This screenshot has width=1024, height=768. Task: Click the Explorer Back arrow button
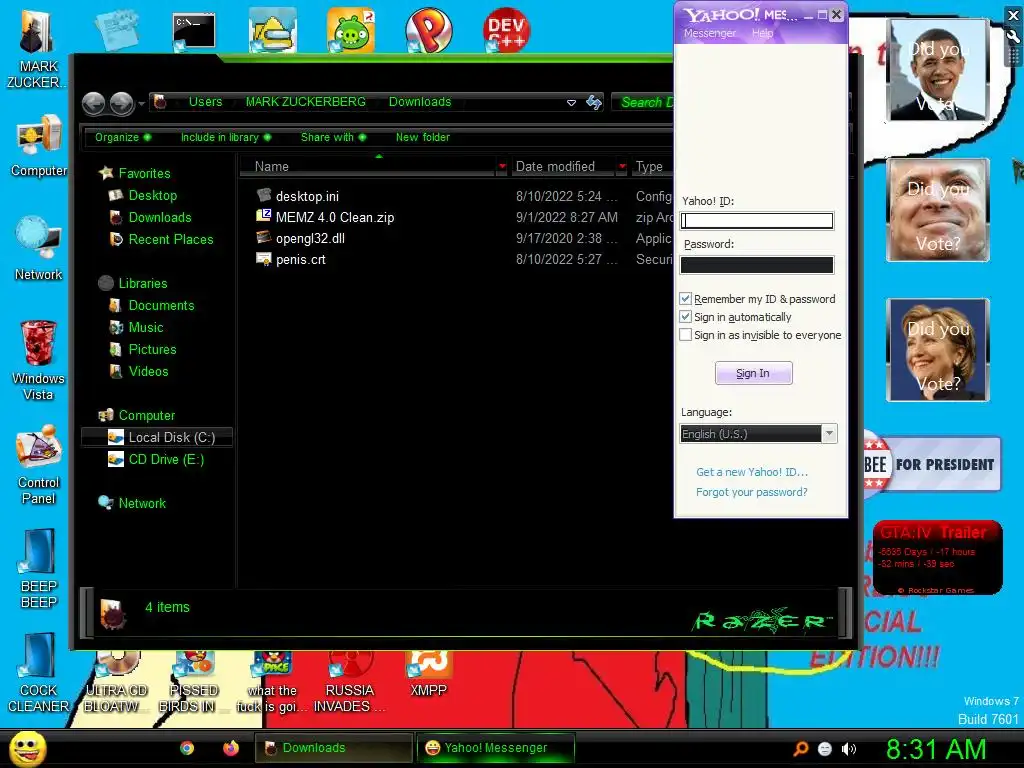point(94,103)
